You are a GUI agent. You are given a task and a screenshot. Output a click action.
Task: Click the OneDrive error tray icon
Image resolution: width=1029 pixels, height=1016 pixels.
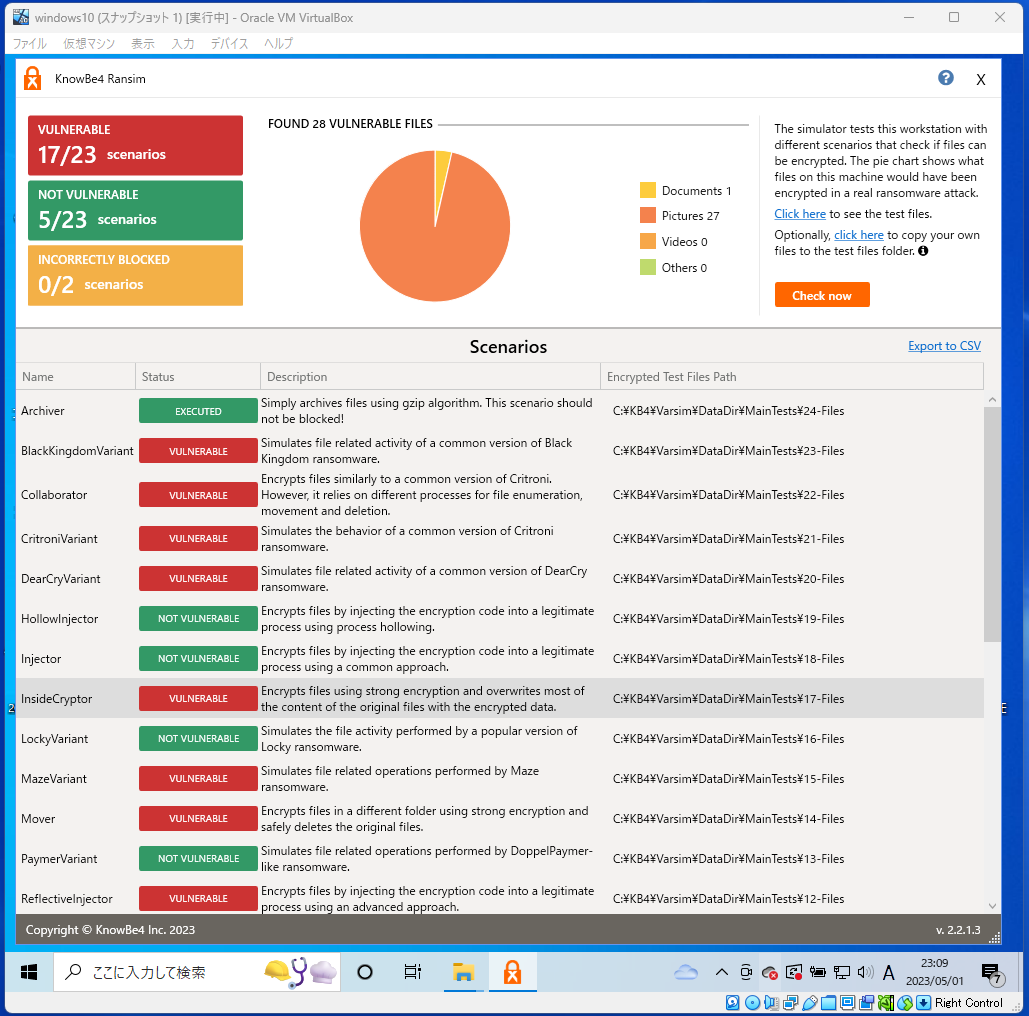pos(769,973)
